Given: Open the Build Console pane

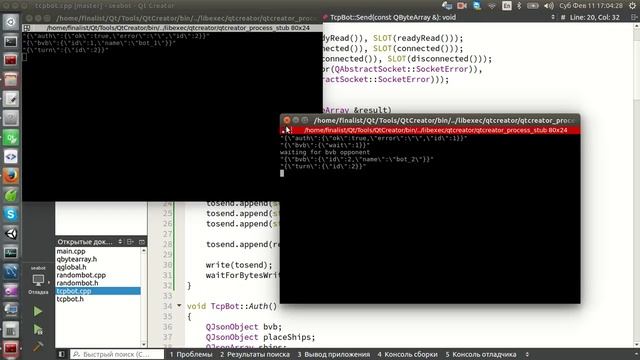Looking at the screenshot, I should pyautogui.click(x=407, y=354).
